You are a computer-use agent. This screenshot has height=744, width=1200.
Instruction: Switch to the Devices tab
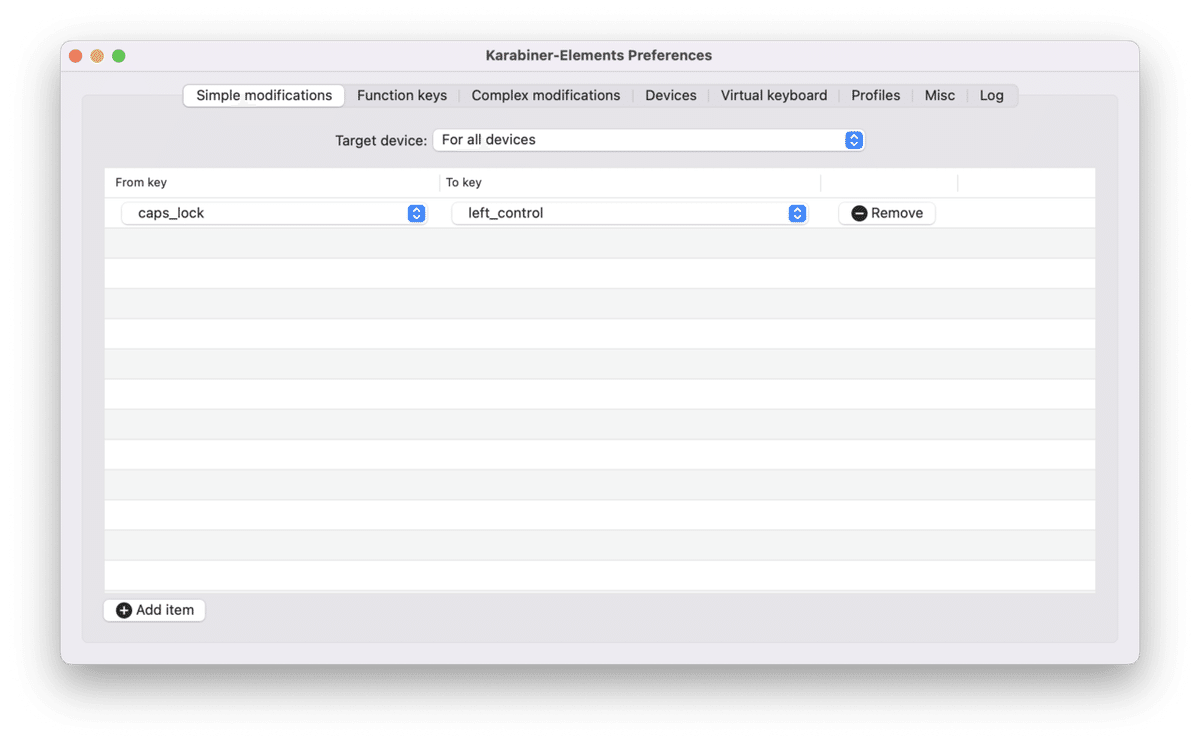670,95
